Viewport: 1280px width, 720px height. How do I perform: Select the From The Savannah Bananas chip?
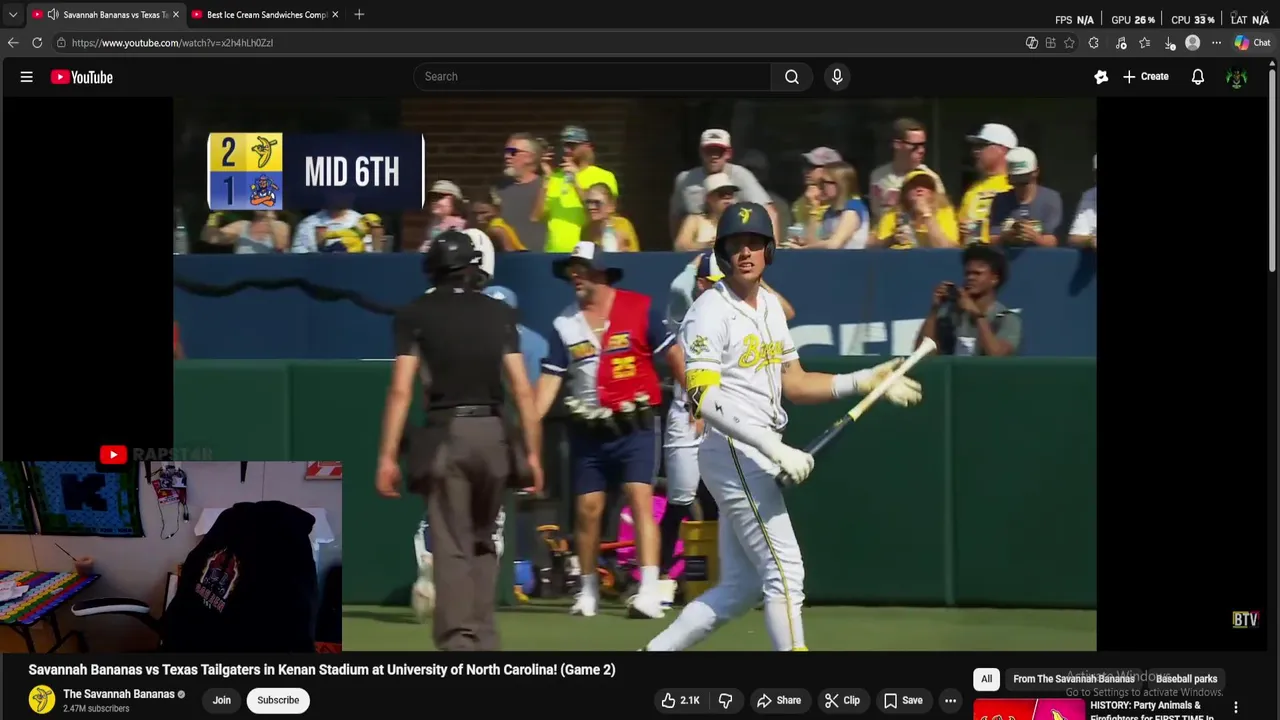tap(1074, 679)
